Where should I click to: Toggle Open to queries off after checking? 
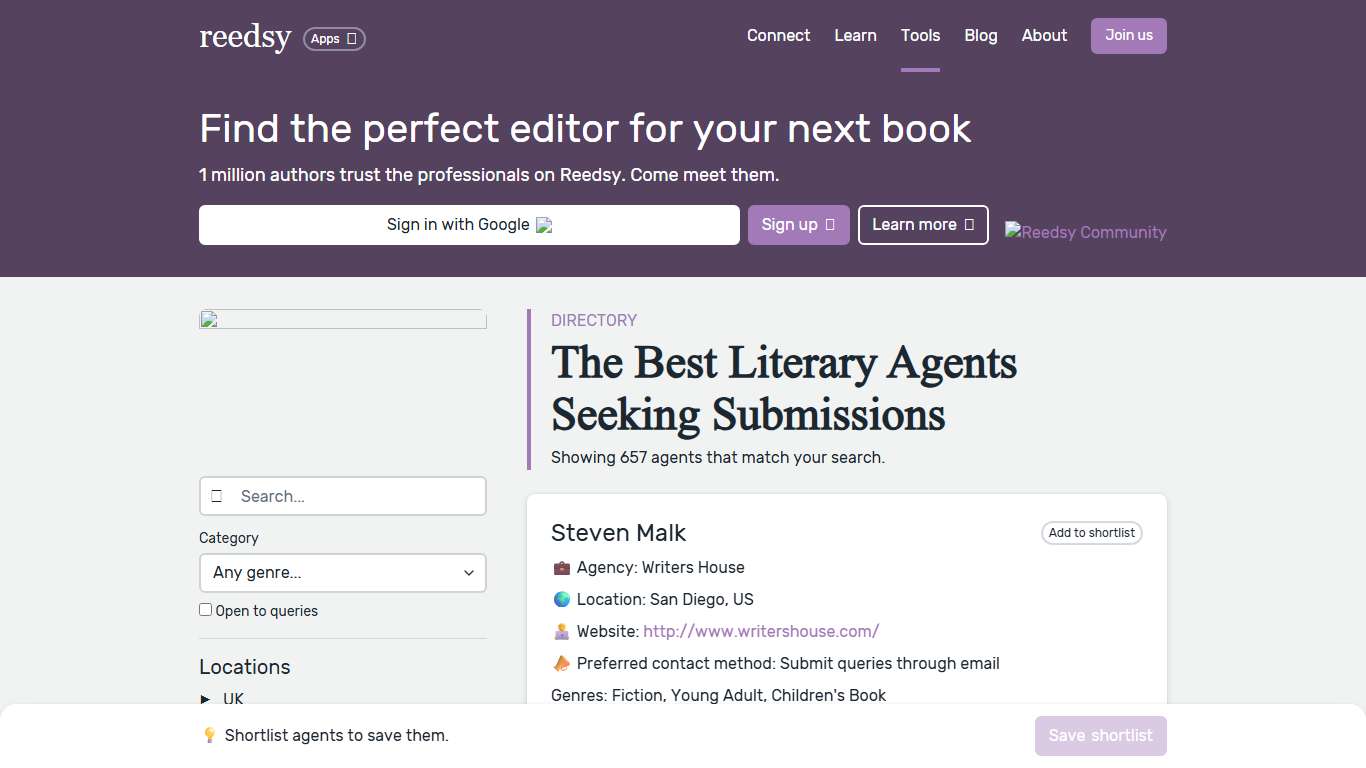(205, 609)
